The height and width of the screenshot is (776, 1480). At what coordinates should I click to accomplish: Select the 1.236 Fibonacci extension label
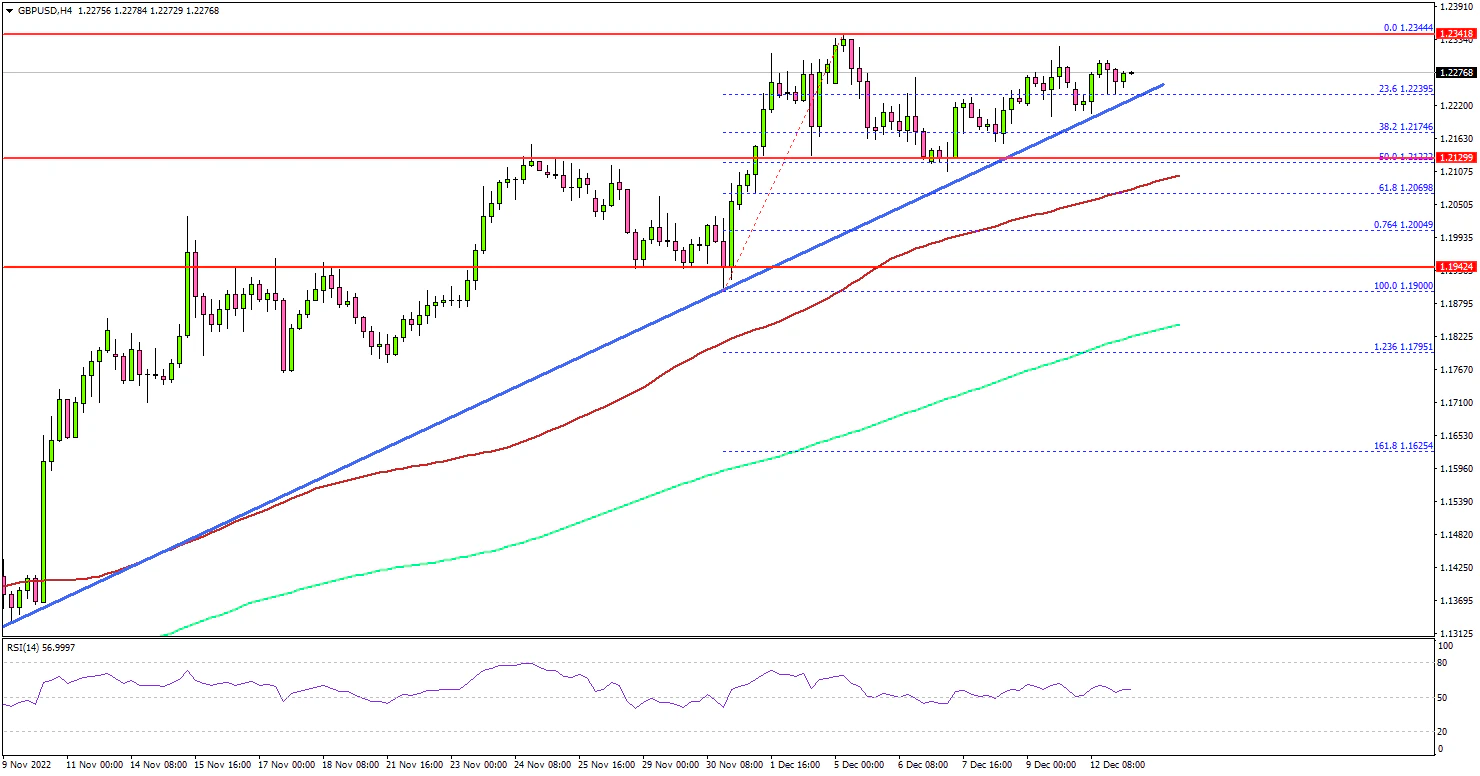click(1404, 347)
